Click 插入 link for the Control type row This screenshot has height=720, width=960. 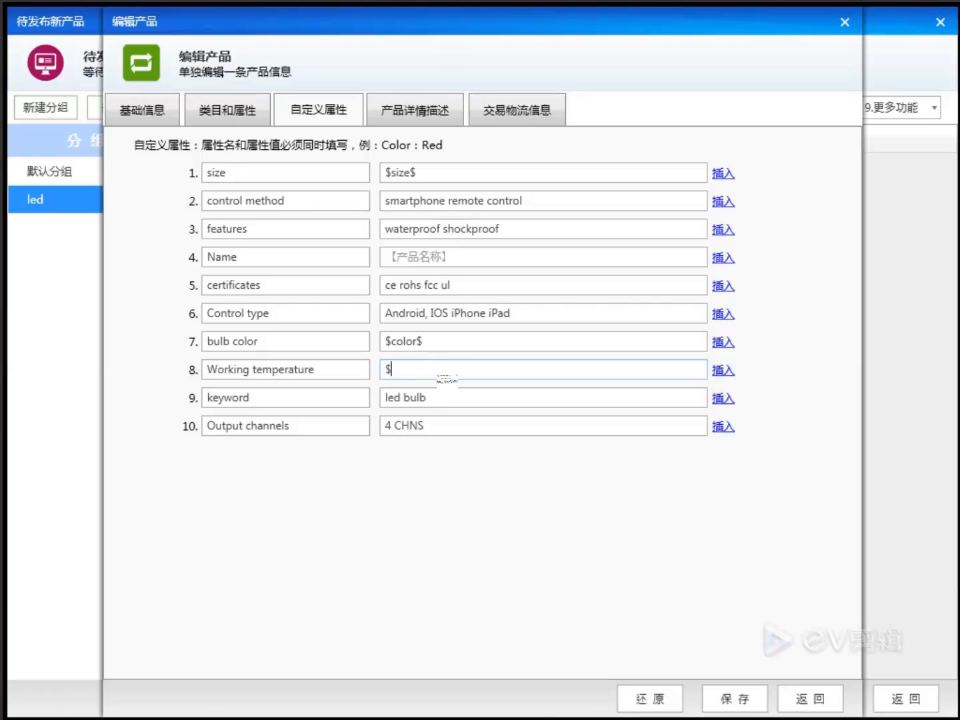(x=723, y=314)
